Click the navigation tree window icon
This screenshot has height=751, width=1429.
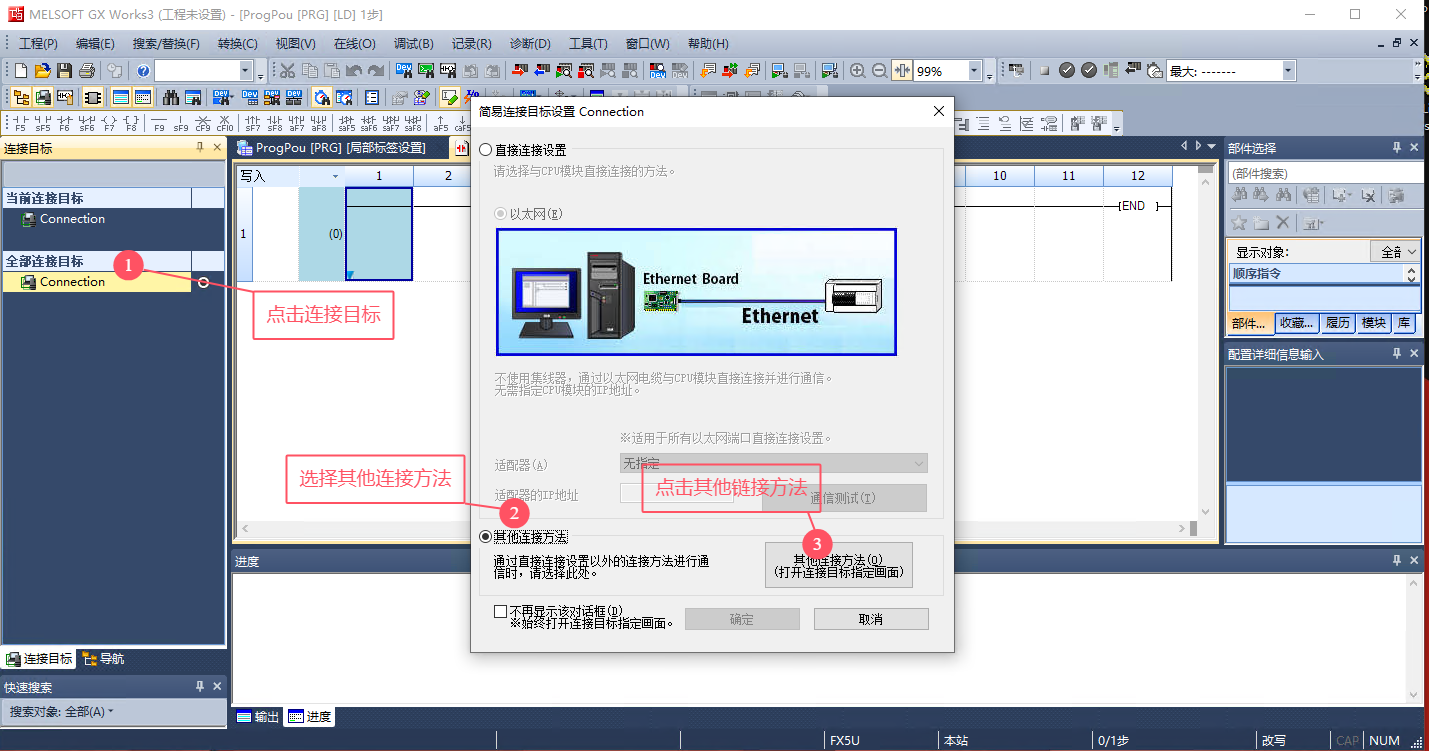20,97
